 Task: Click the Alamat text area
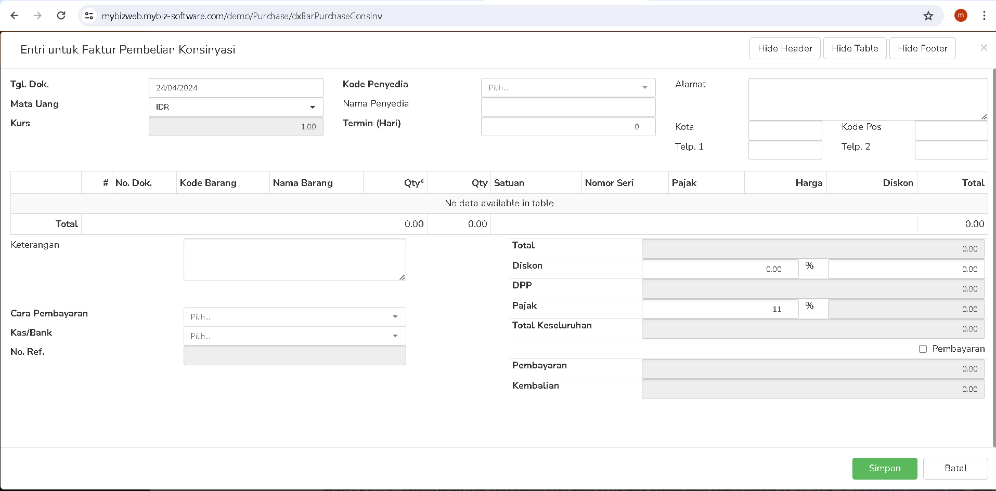[868, 99]
